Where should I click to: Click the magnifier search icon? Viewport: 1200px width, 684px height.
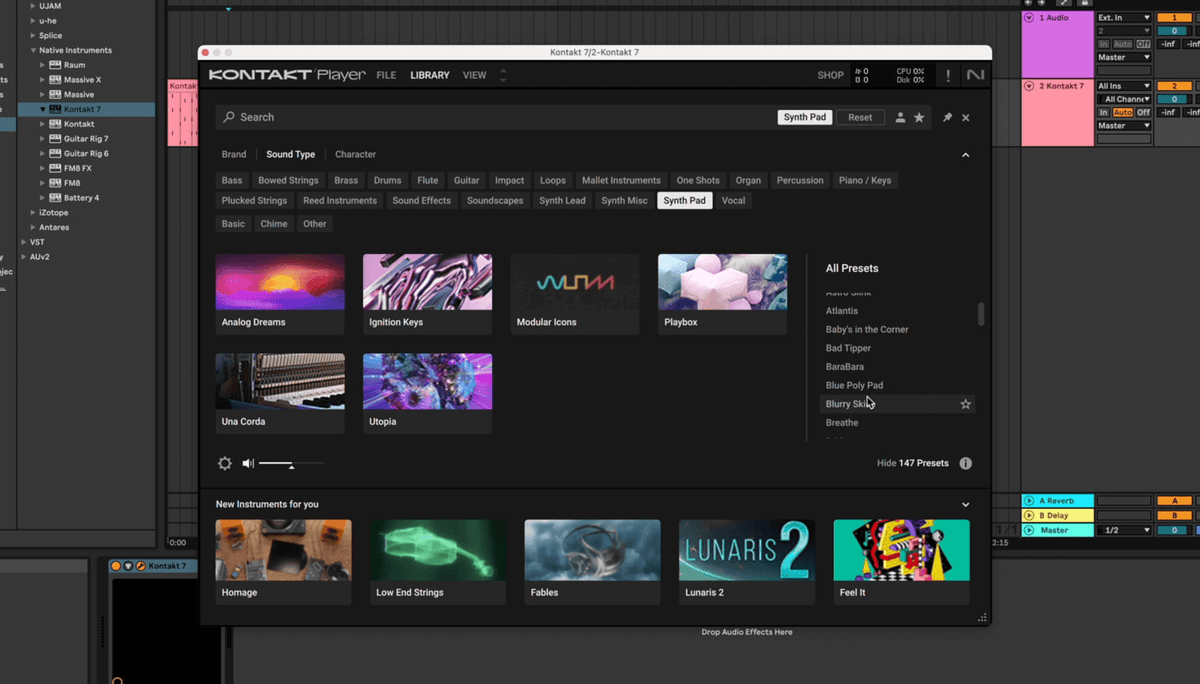pos(229,117)
